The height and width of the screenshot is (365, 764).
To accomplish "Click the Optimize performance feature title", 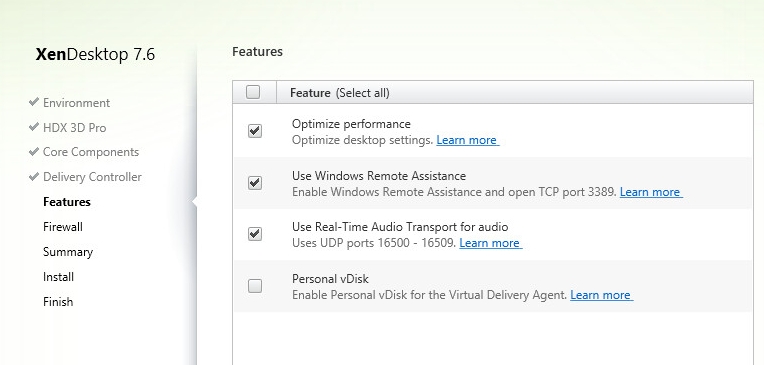I will tap(351, 124).
